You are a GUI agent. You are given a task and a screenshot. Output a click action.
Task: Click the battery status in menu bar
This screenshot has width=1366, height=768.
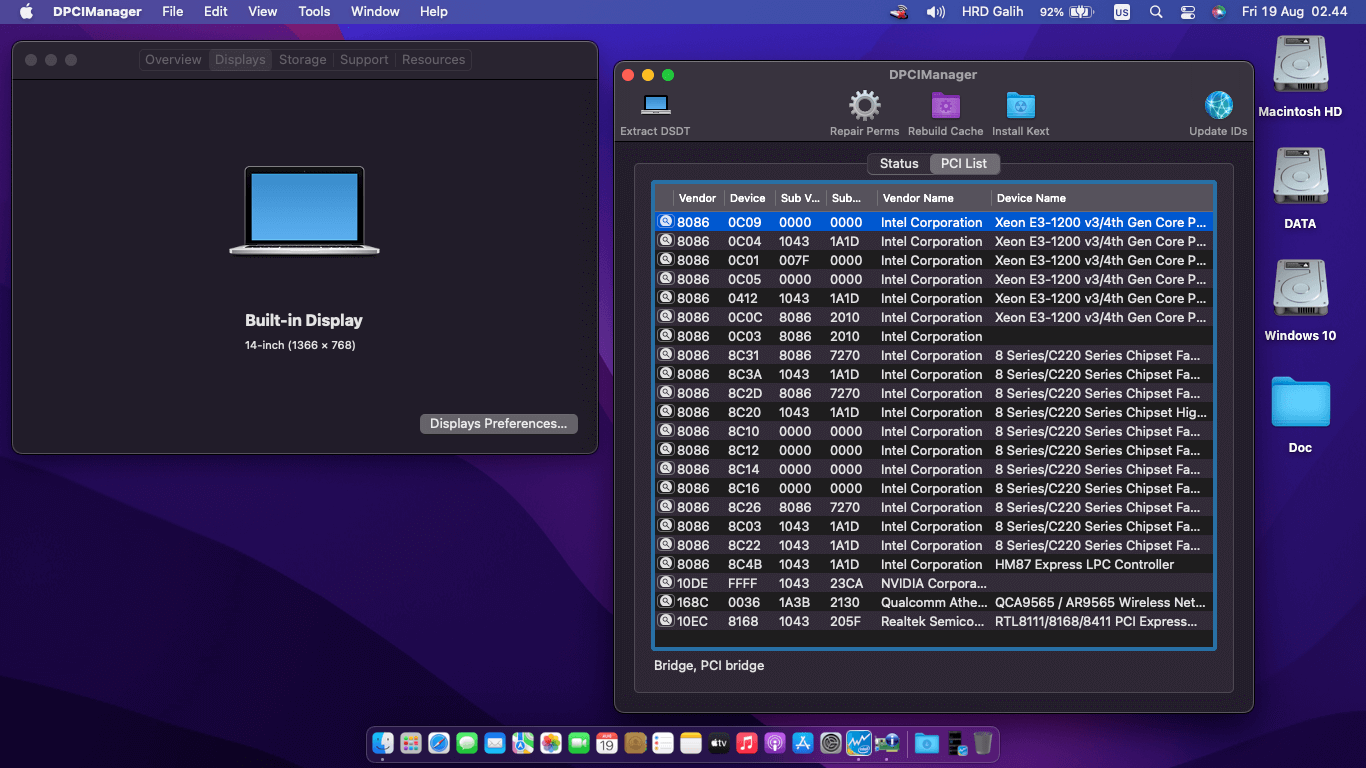[x=1067, y=12]
